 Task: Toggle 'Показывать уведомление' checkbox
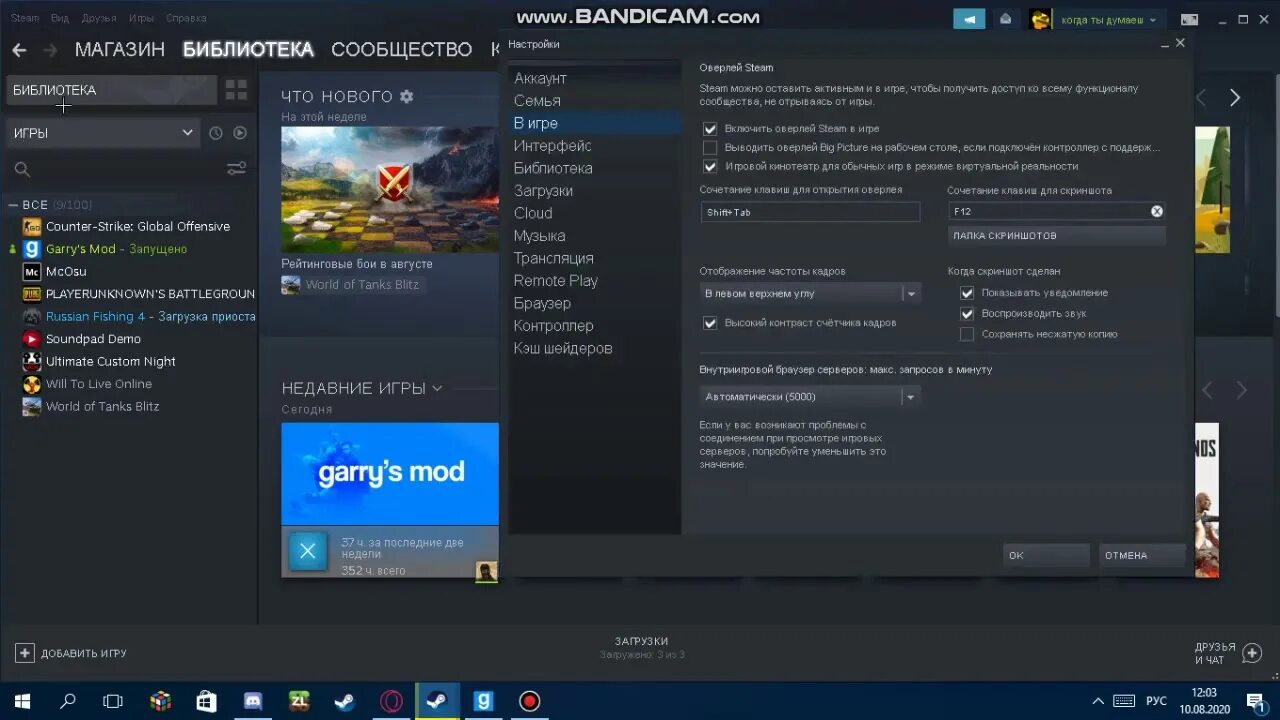click(967, 293)
